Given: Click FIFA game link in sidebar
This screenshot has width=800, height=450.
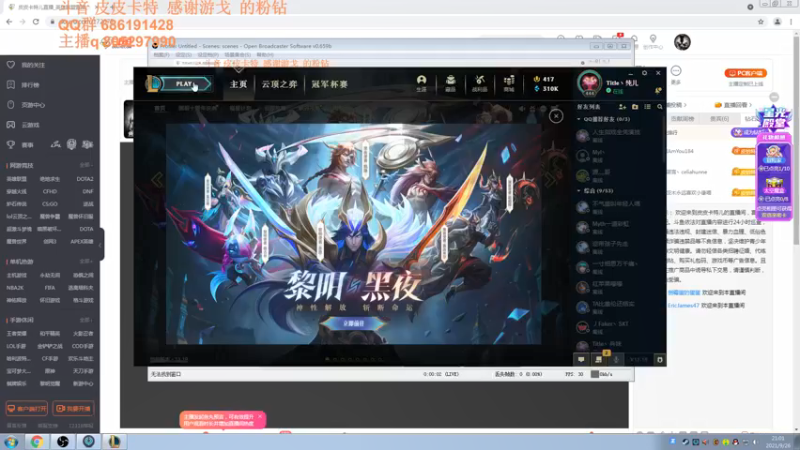Looking at the screenshot, I should point(49,288).
